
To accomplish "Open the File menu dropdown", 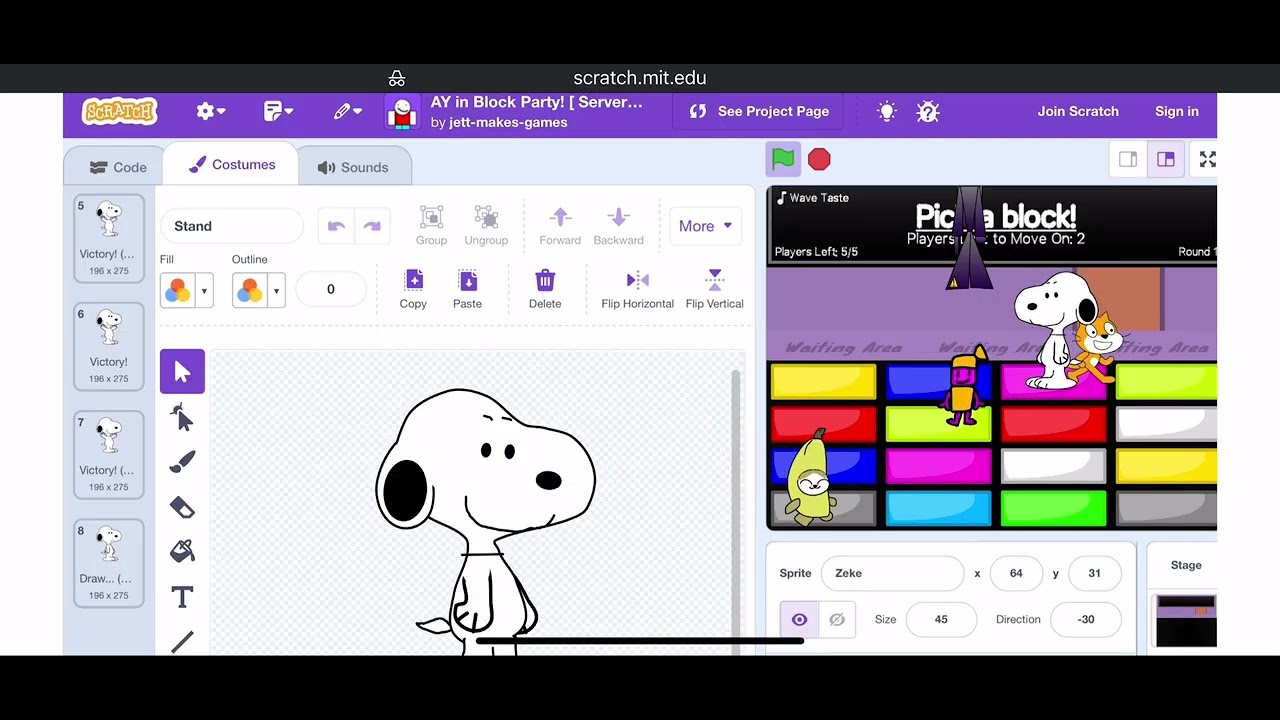I will [x=277, y=111].
